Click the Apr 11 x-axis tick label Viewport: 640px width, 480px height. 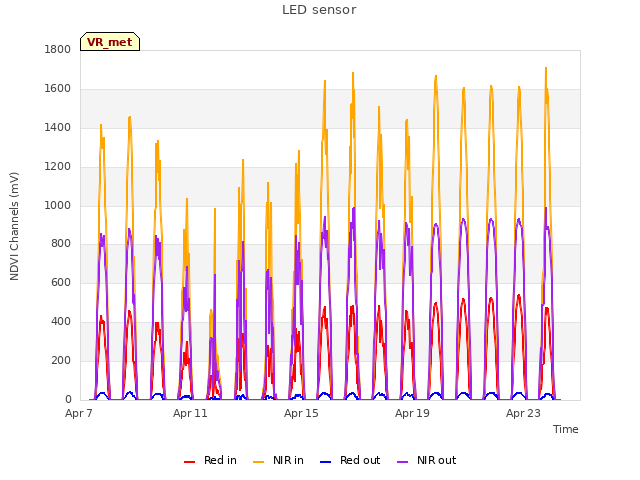pos(190,413)
